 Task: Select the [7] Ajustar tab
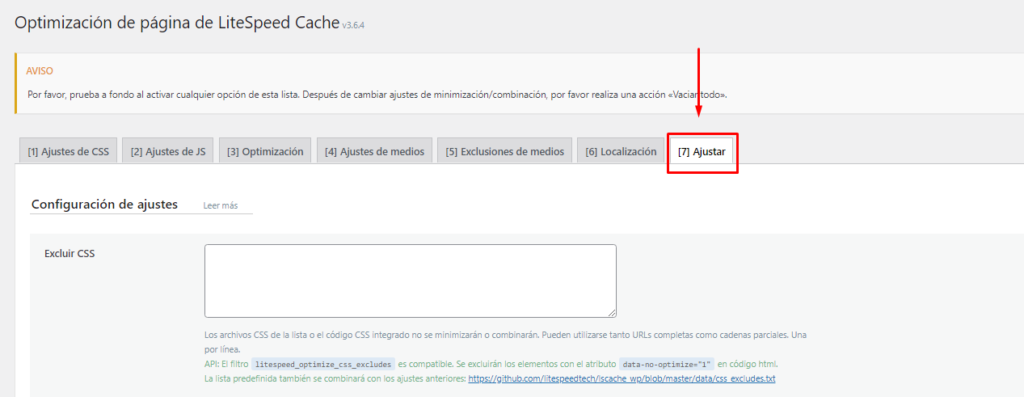[701, 151]
